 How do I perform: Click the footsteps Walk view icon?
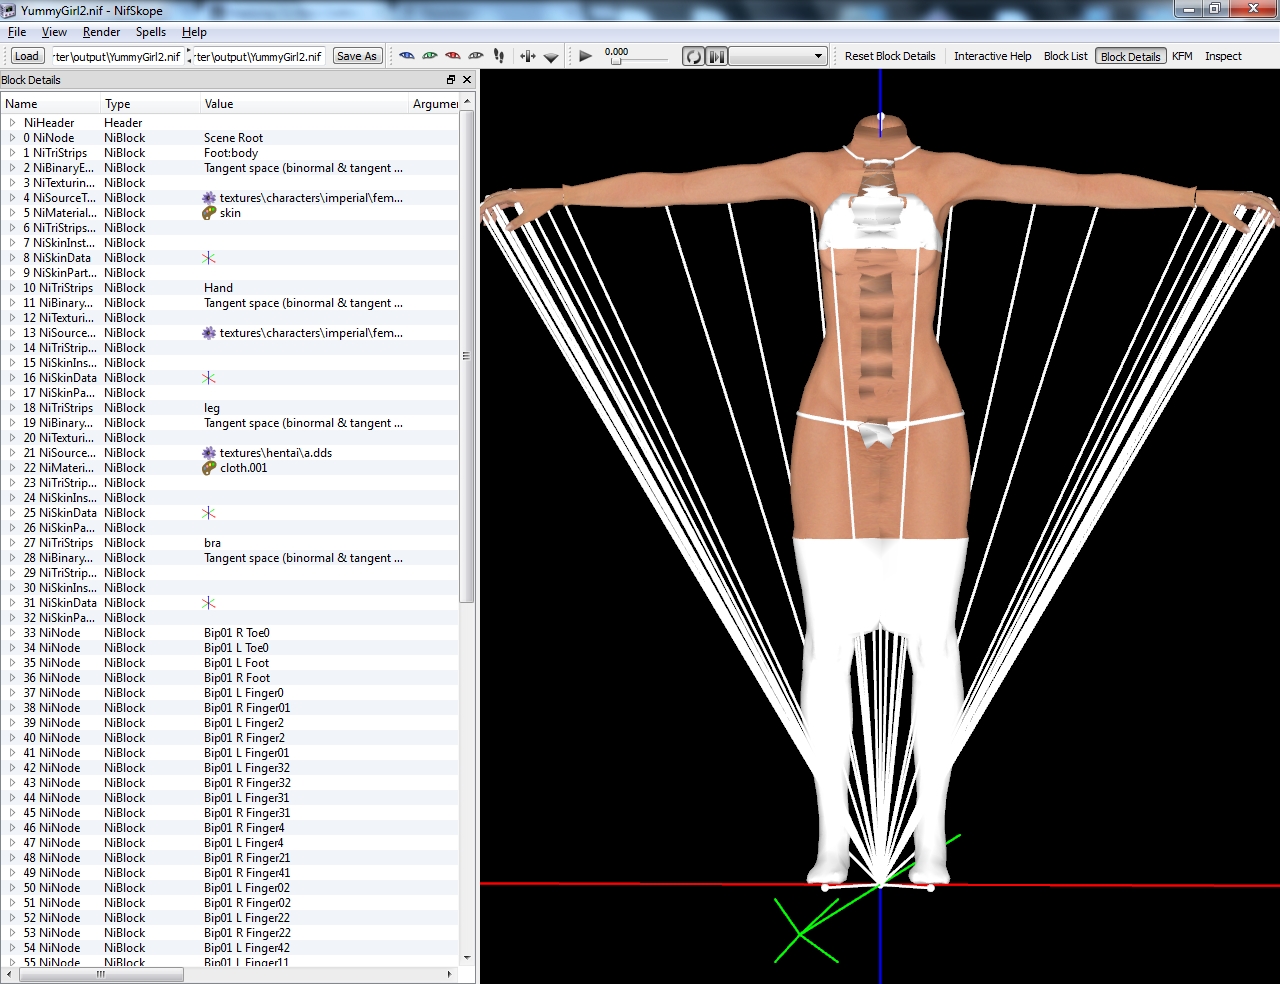coord(499,56)
